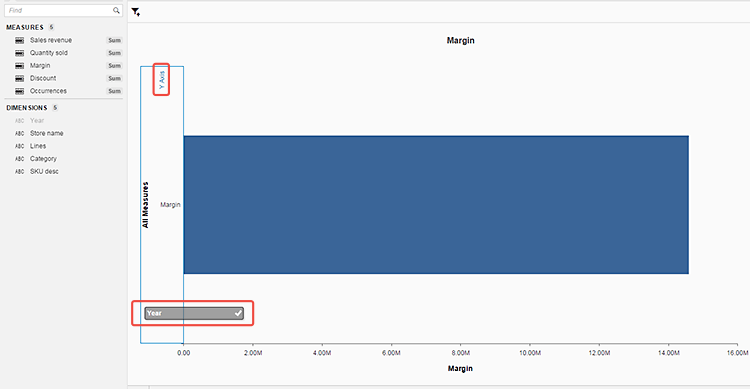Select the Year dimension in the list
750x389 pixels.
(37, 121)
